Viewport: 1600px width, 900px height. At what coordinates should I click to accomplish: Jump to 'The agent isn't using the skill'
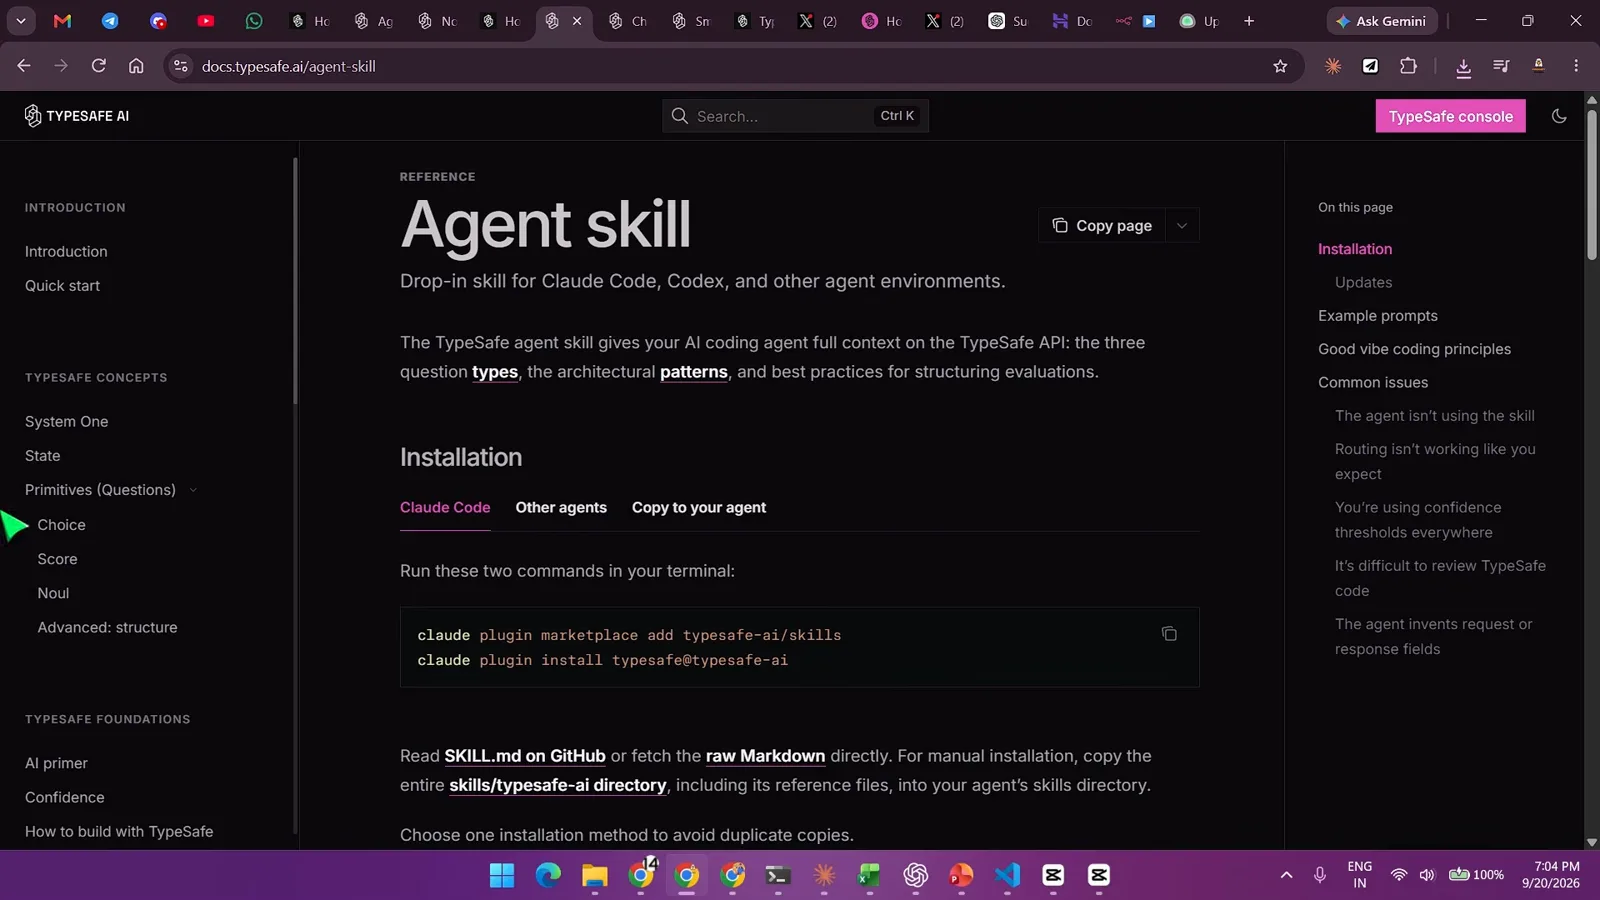[x=1434, y=416]
